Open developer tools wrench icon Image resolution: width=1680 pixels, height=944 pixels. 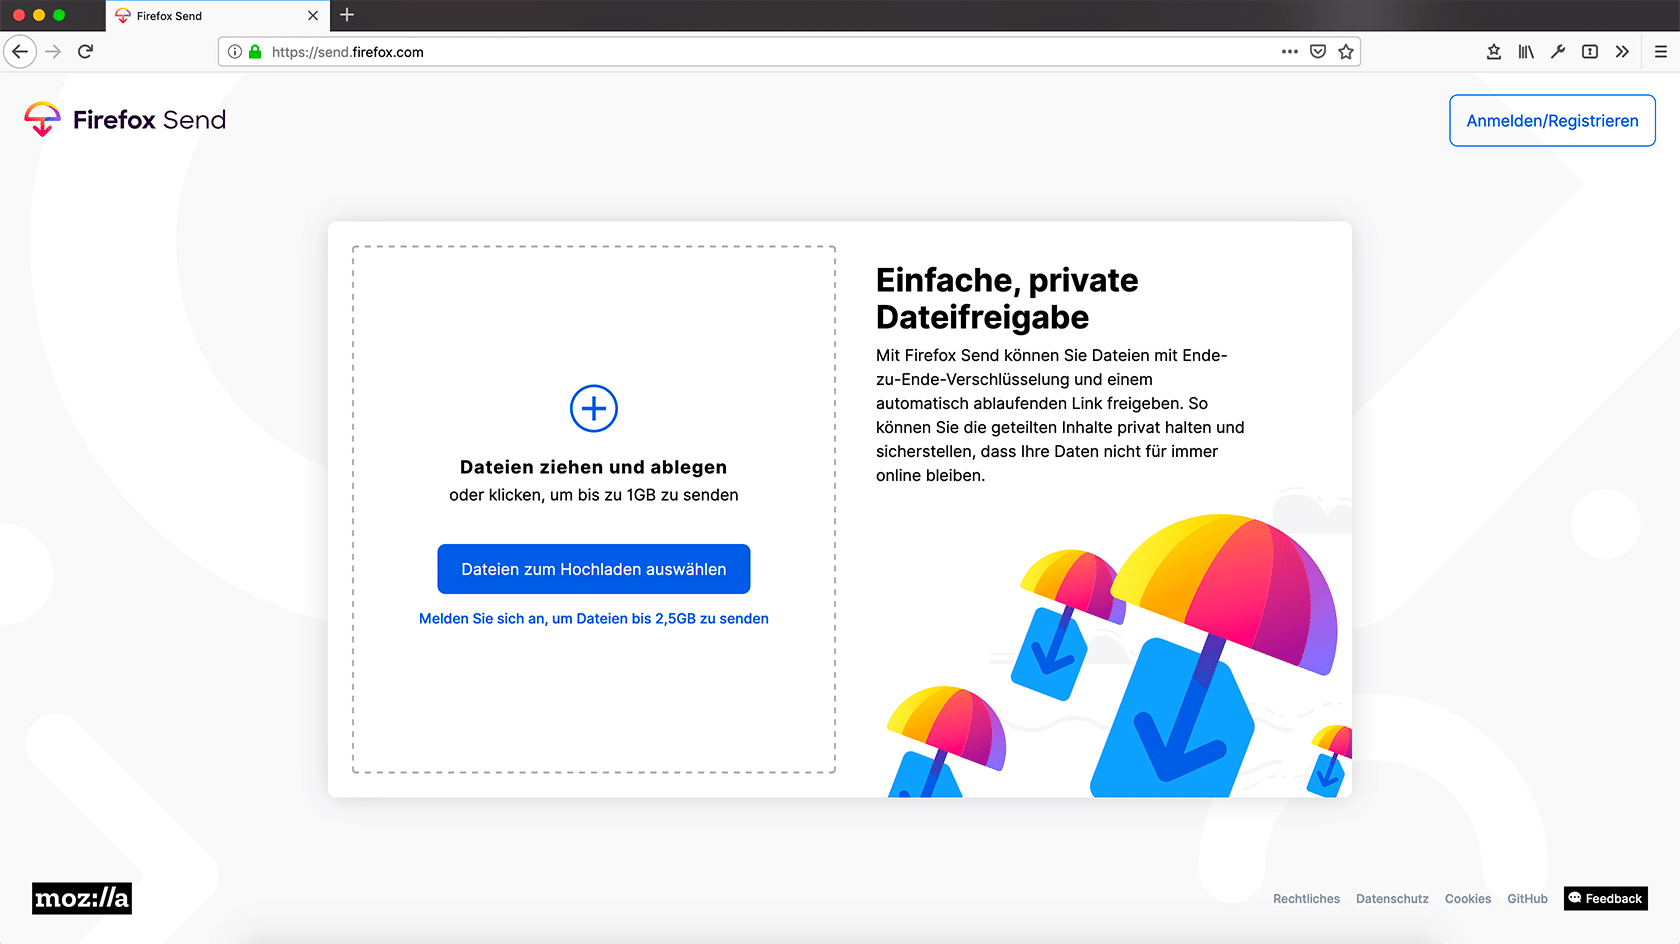(x=1558, y=52)
